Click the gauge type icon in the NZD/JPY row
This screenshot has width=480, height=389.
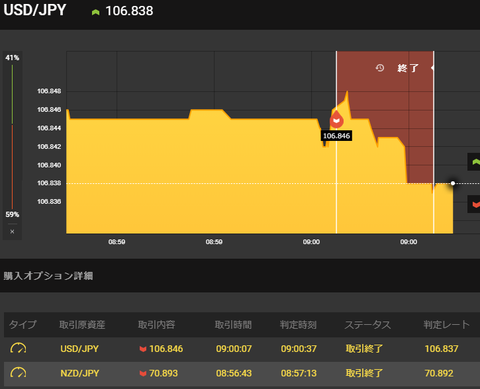pyautogui.click(x=18, y=373)
